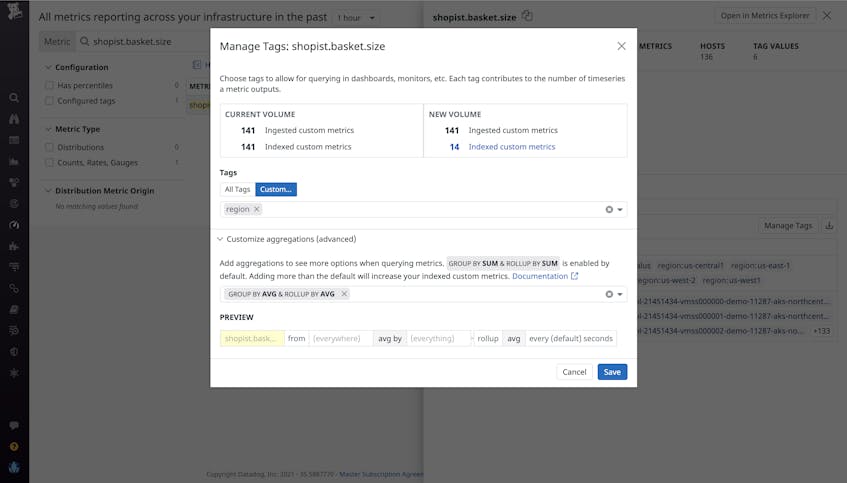Image resolution: width=847 pixels, height=483 pixels.
Task: Click inside the aggregations input field
Action: [x=424, y=294]
